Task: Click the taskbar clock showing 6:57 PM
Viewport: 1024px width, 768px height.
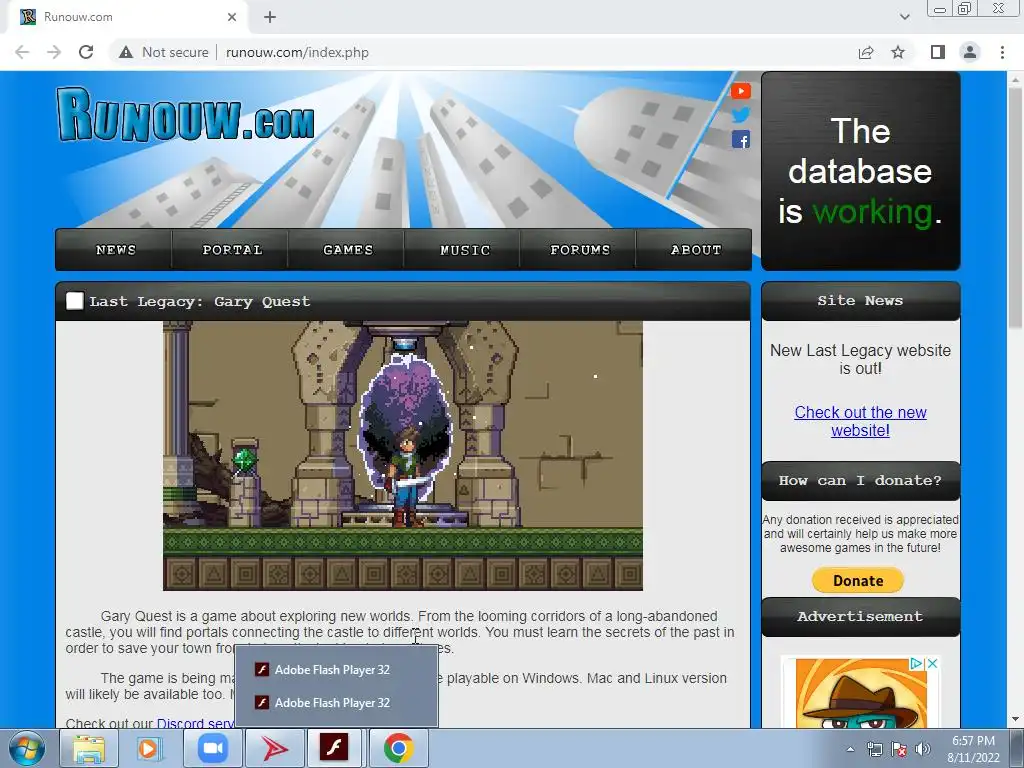Action: pos(973,749)
